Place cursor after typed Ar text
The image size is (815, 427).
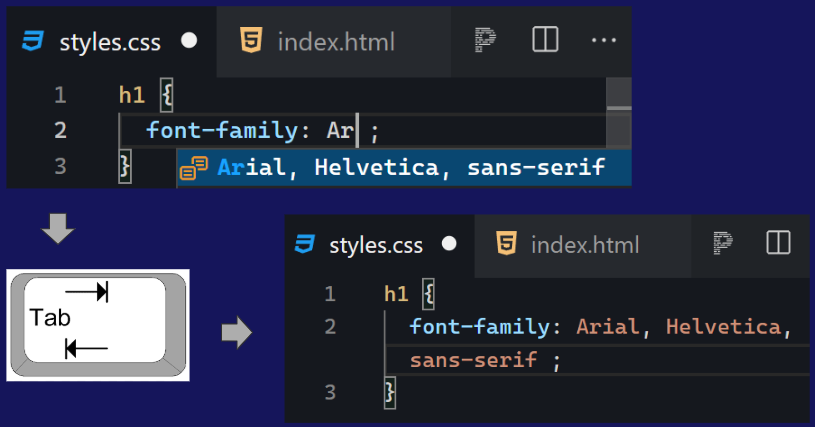tap(356, 130)
